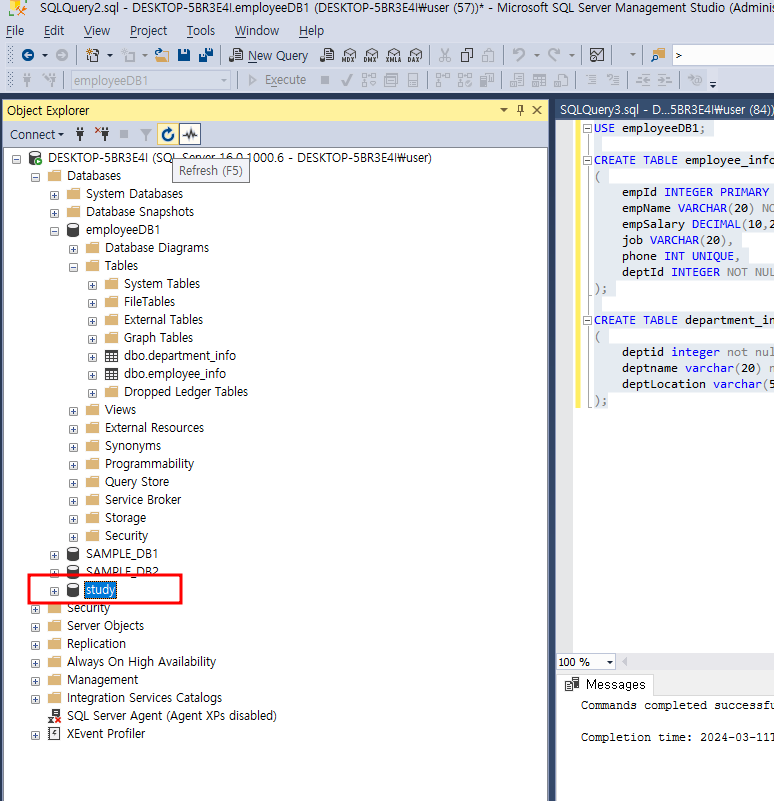
Task: Click the Decrease Indent icon
Action: pos(643,80)
